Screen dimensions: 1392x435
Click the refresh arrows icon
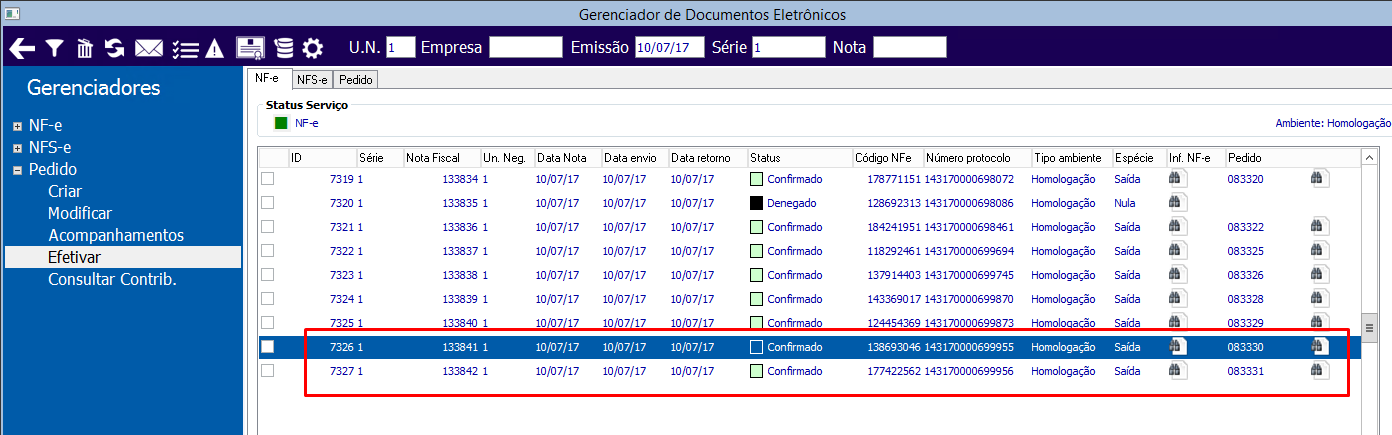point(115,48)
